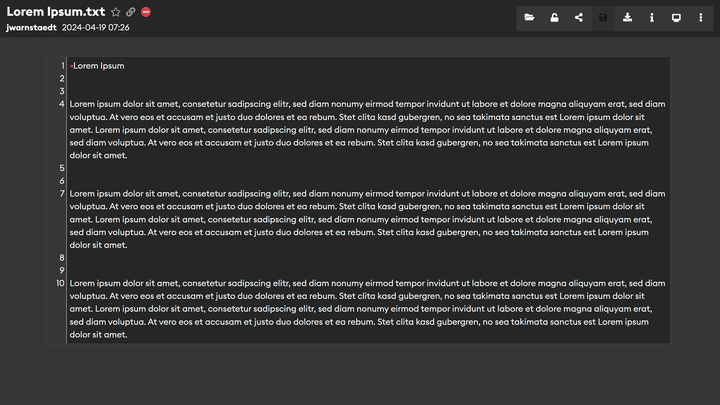Click the greyed-out save disk icon
Viewport: 720px width, 405px height.
[603, 17]
